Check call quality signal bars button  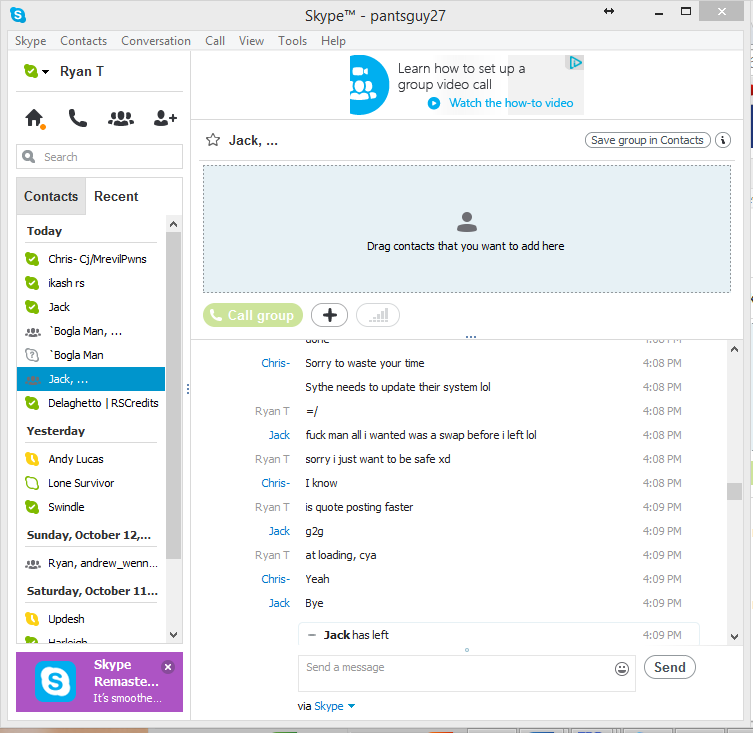[x=378, y=315]
